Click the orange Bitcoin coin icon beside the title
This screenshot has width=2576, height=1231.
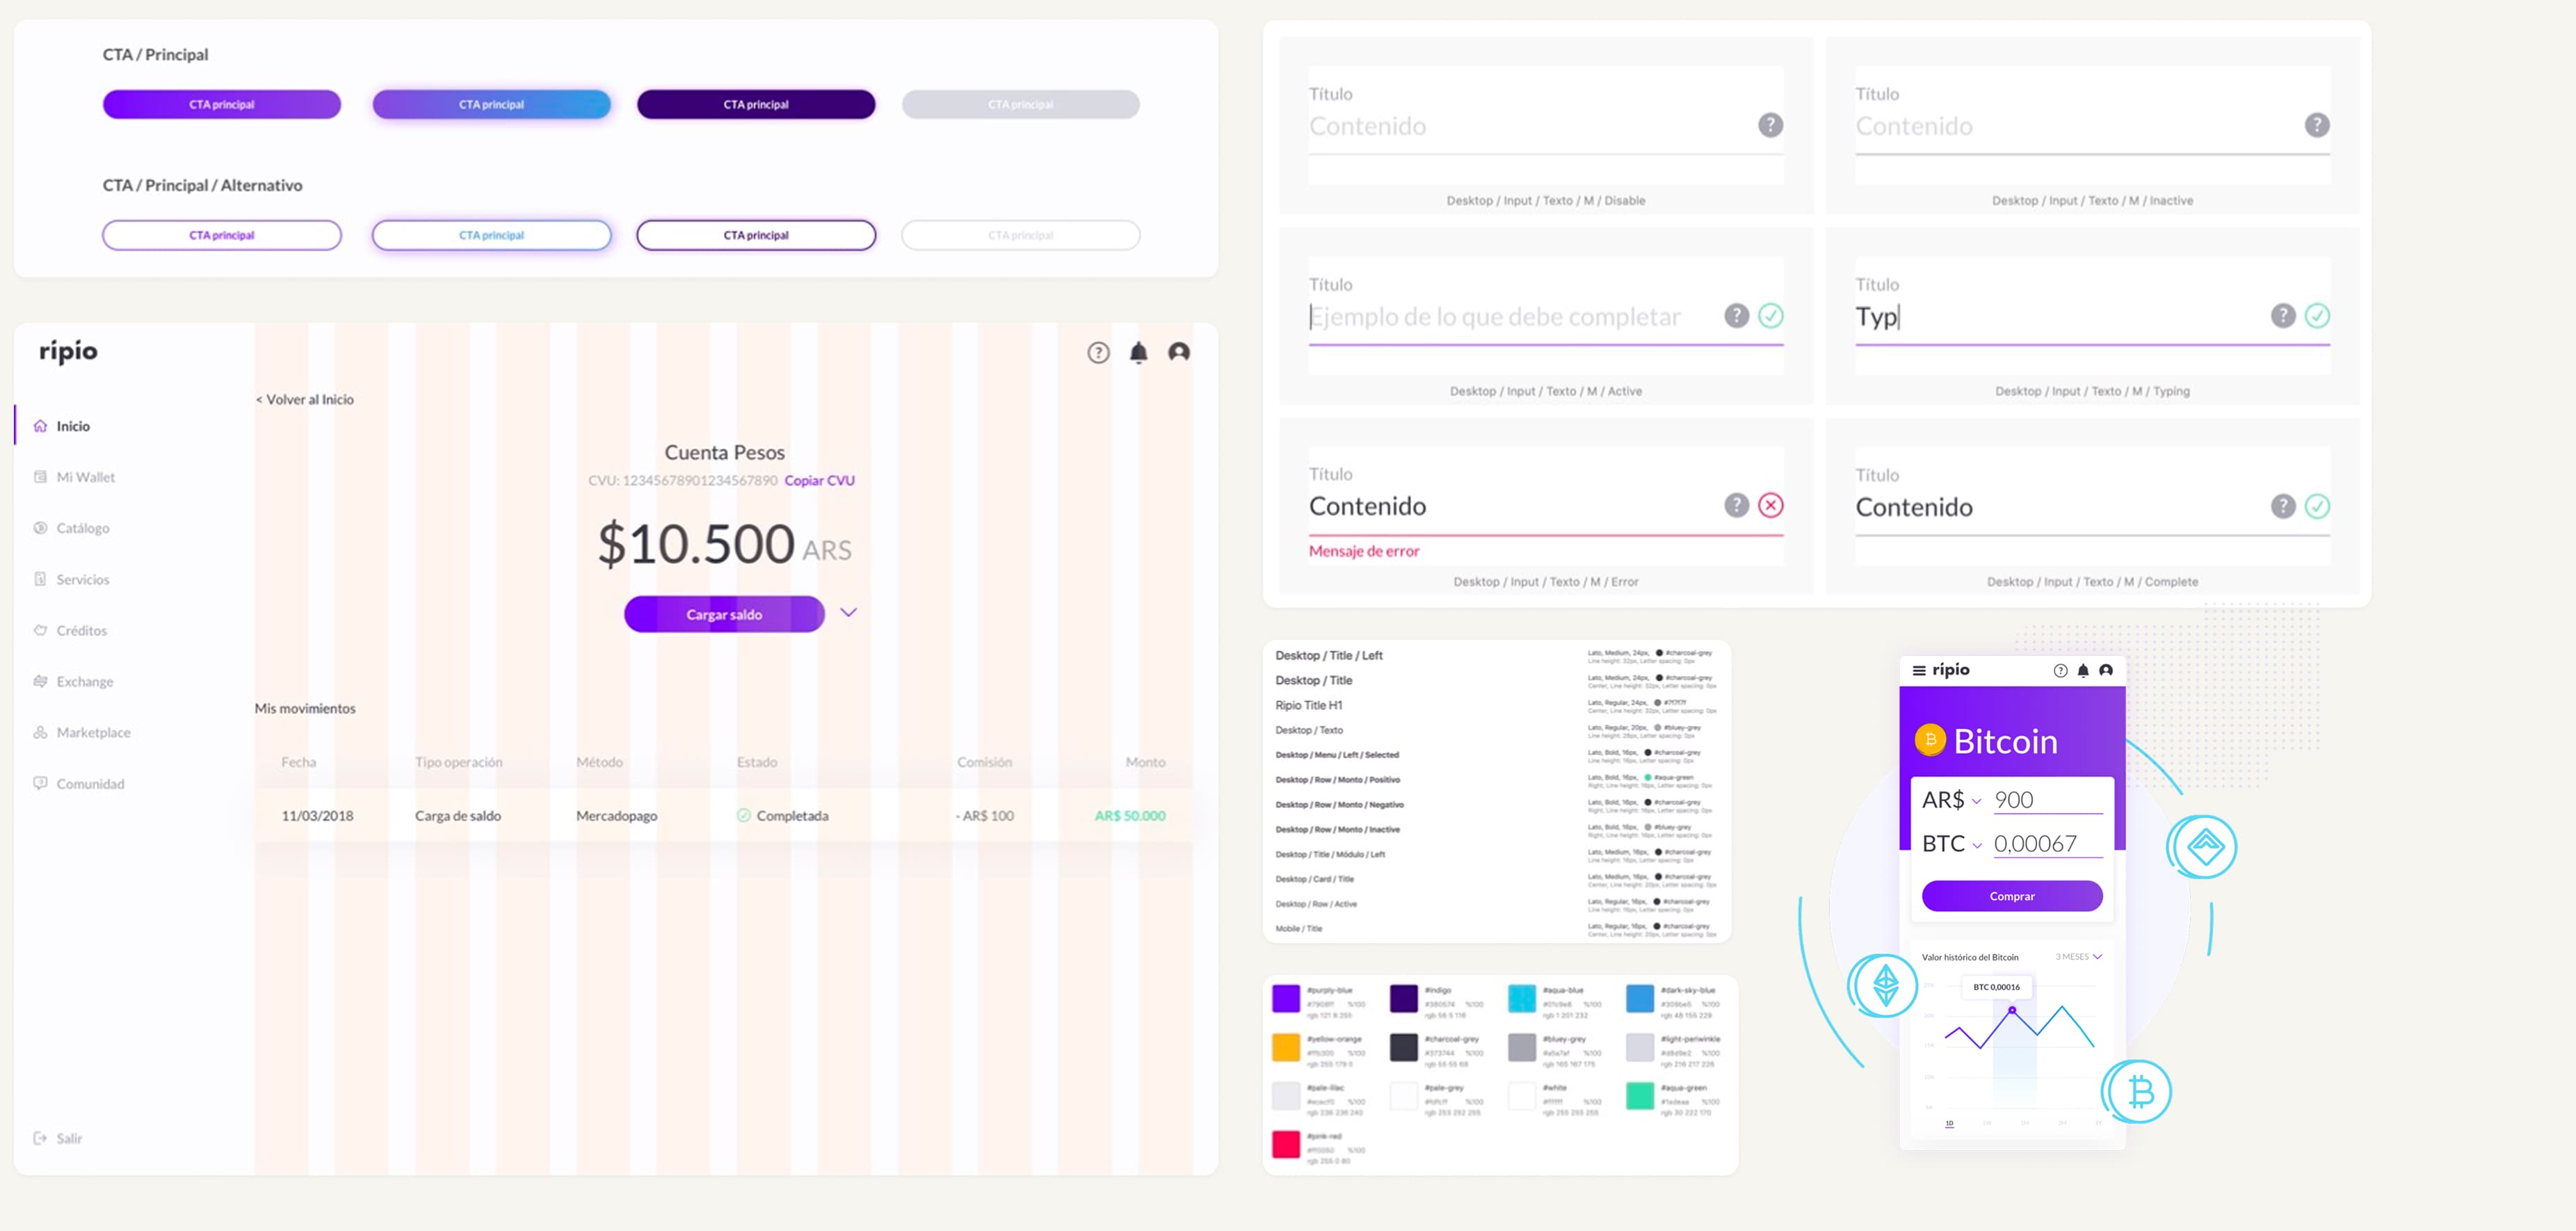[1930, 740]
